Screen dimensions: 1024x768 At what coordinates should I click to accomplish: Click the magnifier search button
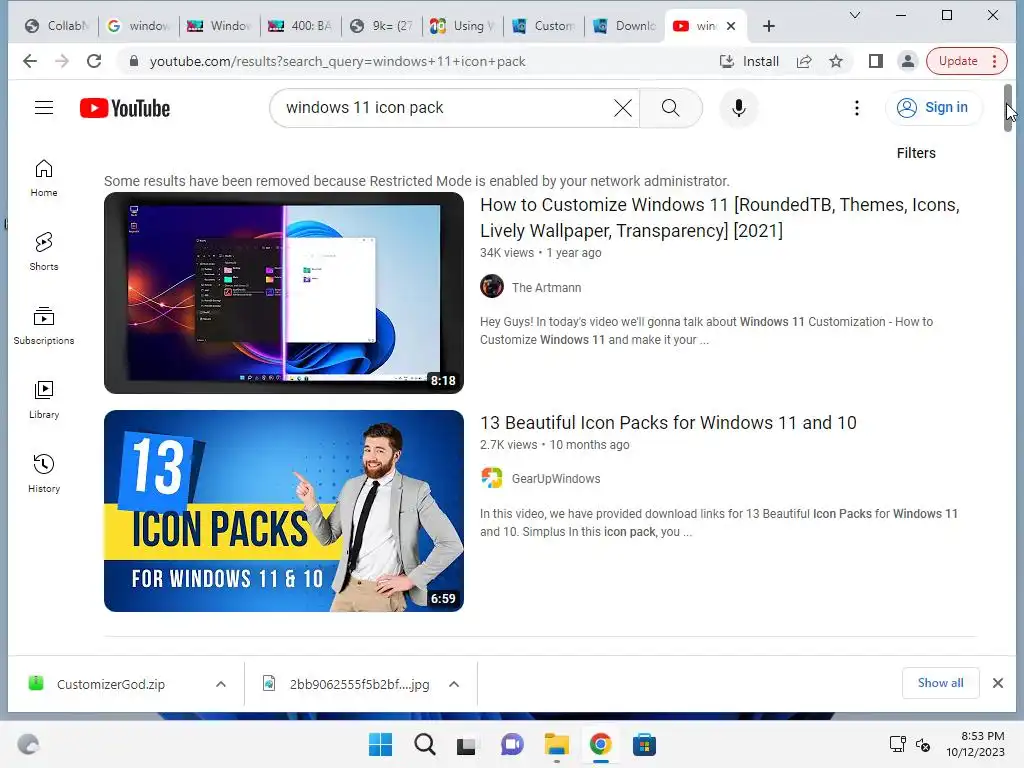(671, 108)
